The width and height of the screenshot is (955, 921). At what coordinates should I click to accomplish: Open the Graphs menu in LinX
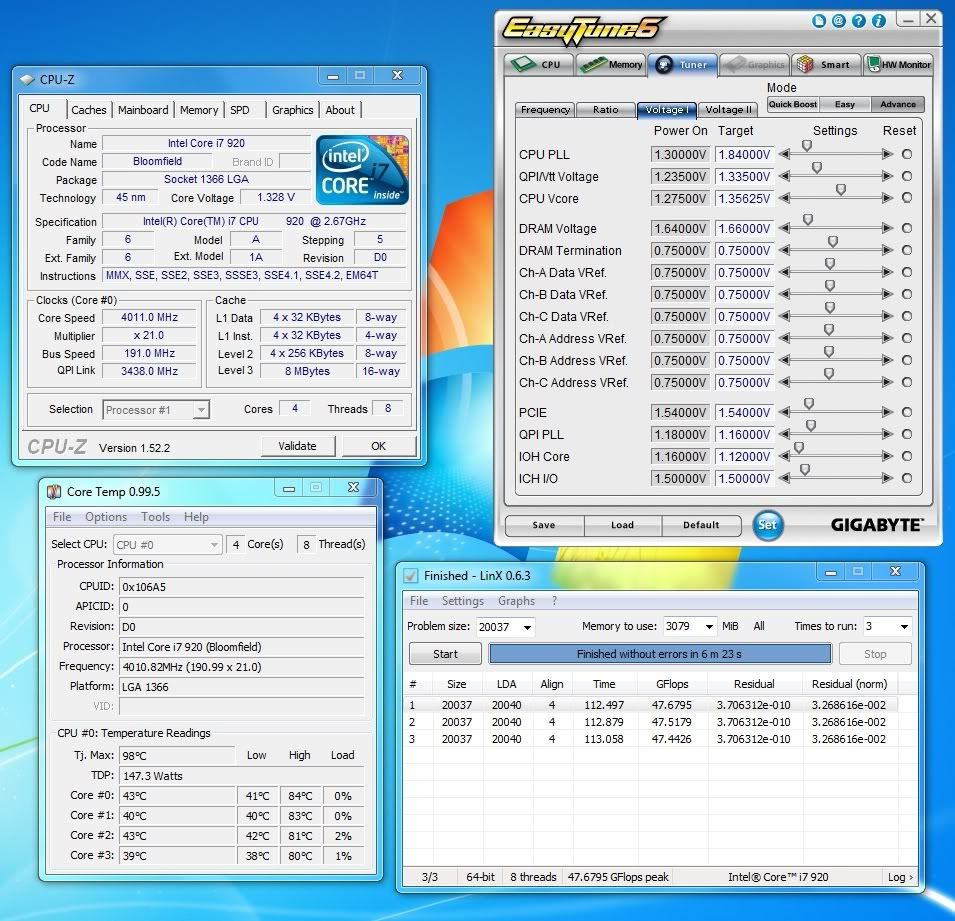[516, 601]
